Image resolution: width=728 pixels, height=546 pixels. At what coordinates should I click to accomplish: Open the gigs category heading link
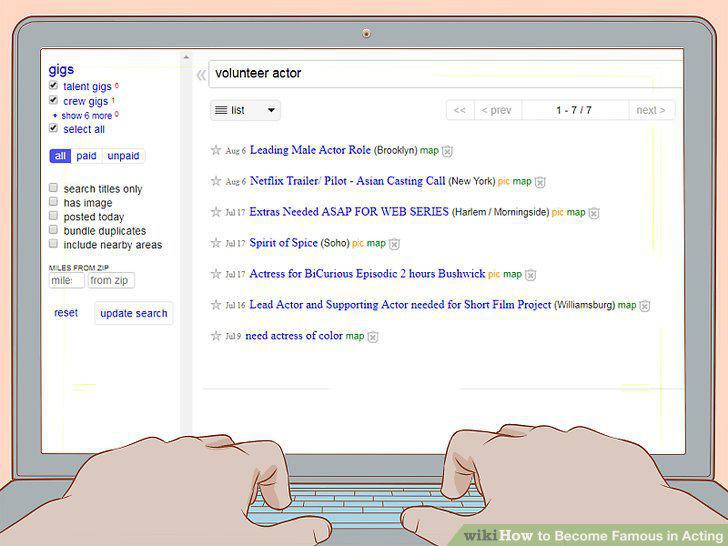(61, 70)
